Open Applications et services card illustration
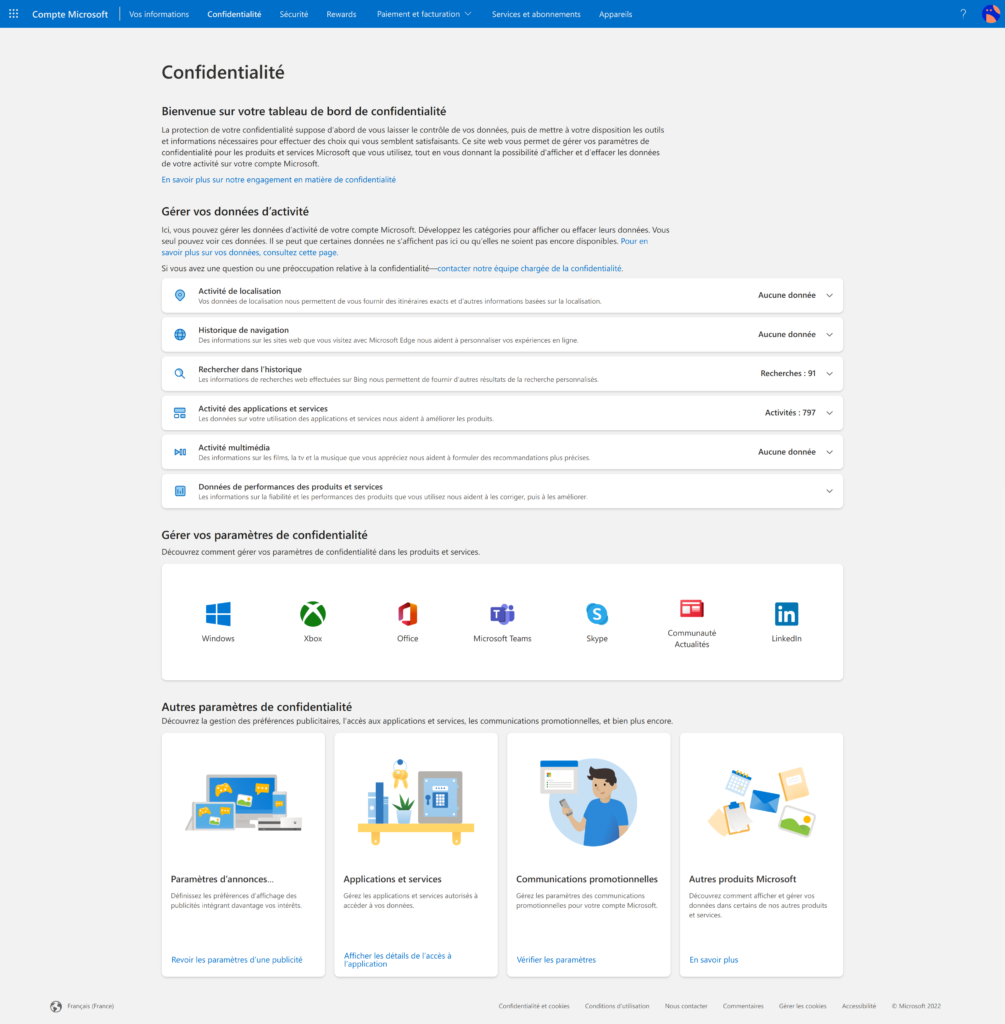Screen dimensions: 1005x1024 click(416, 803)
